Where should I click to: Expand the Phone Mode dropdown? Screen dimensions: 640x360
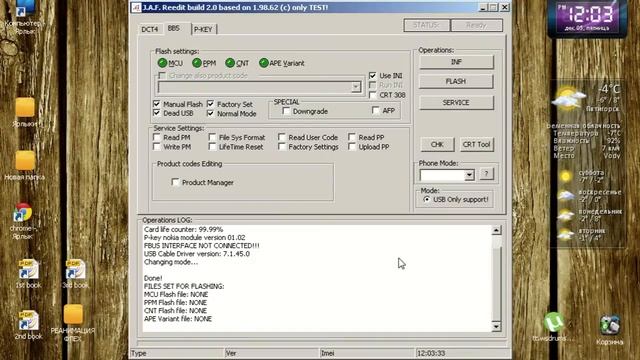469,175
